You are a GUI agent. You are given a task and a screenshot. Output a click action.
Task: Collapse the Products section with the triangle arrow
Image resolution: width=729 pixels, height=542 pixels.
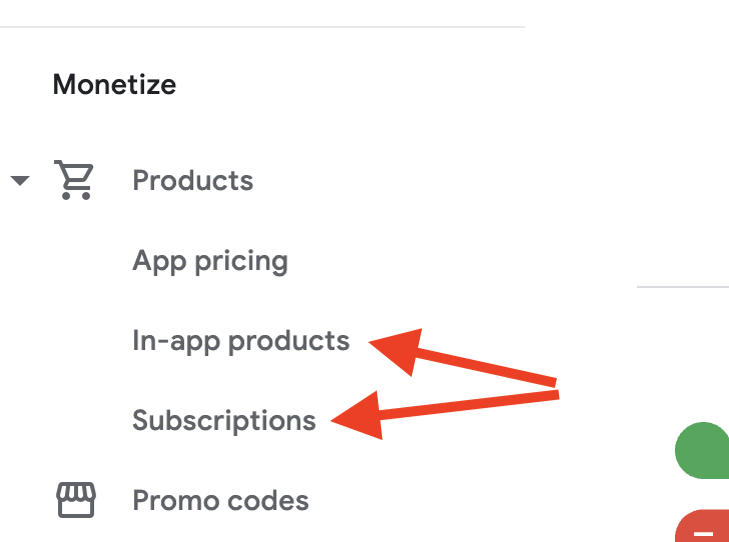coord(20,180)
